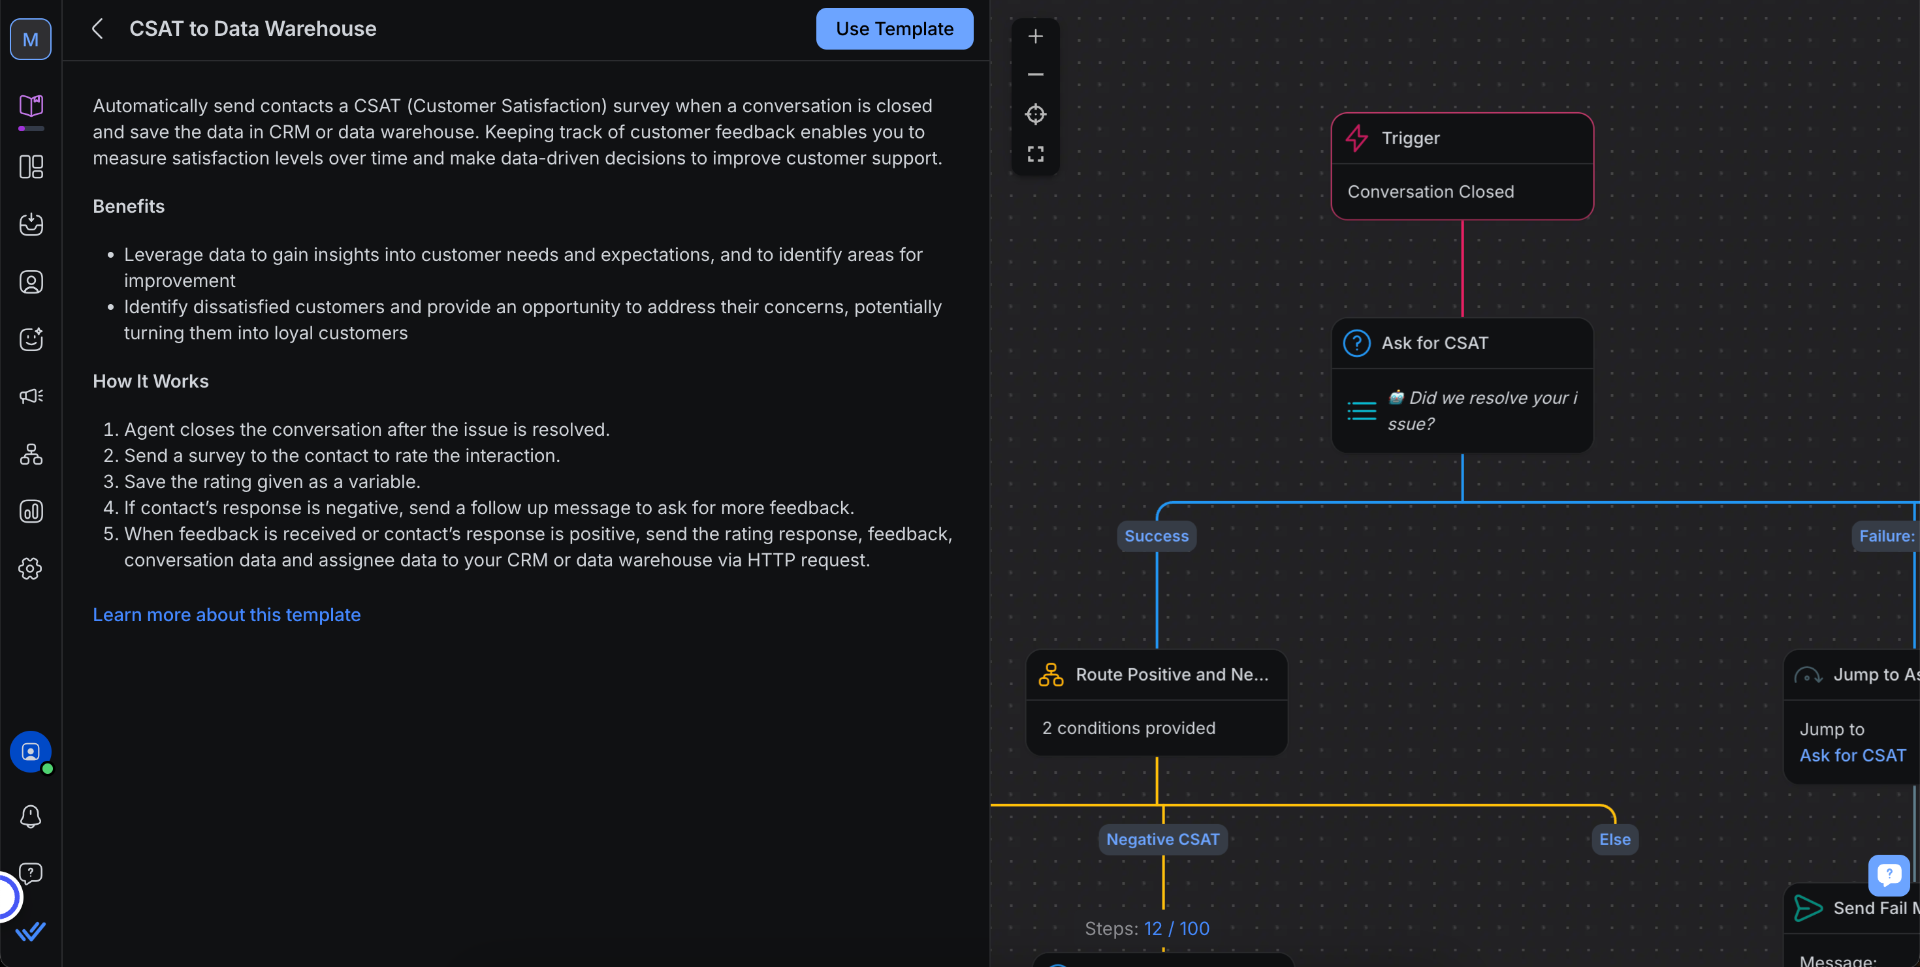Open Learn more about this template link
Screen dimensions: 1920x967
point(227,615)
